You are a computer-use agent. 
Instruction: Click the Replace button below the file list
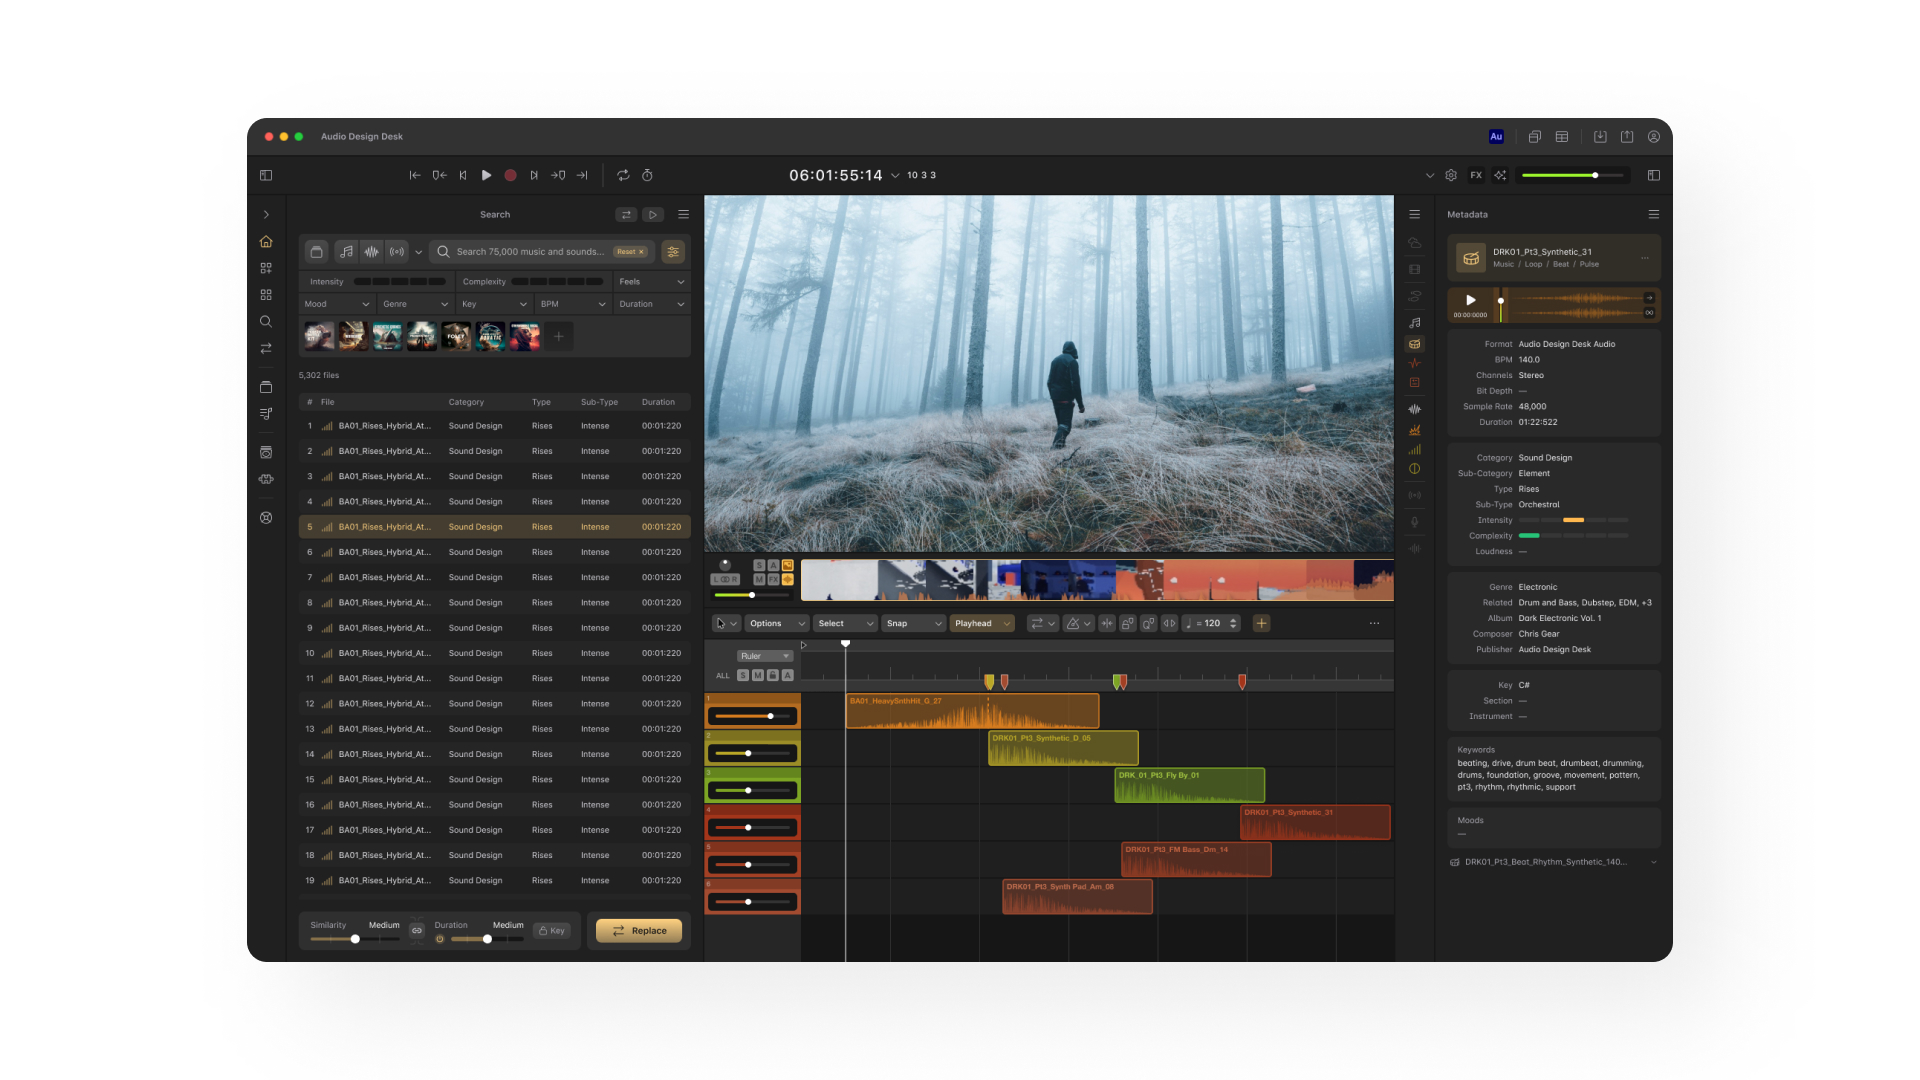(x=639, y=930)
